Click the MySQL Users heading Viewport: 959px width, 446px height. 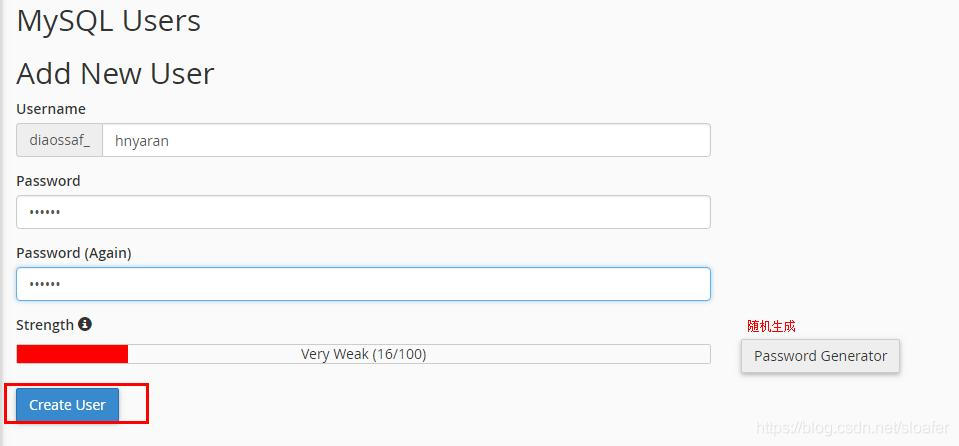click(x=108, y=21)
